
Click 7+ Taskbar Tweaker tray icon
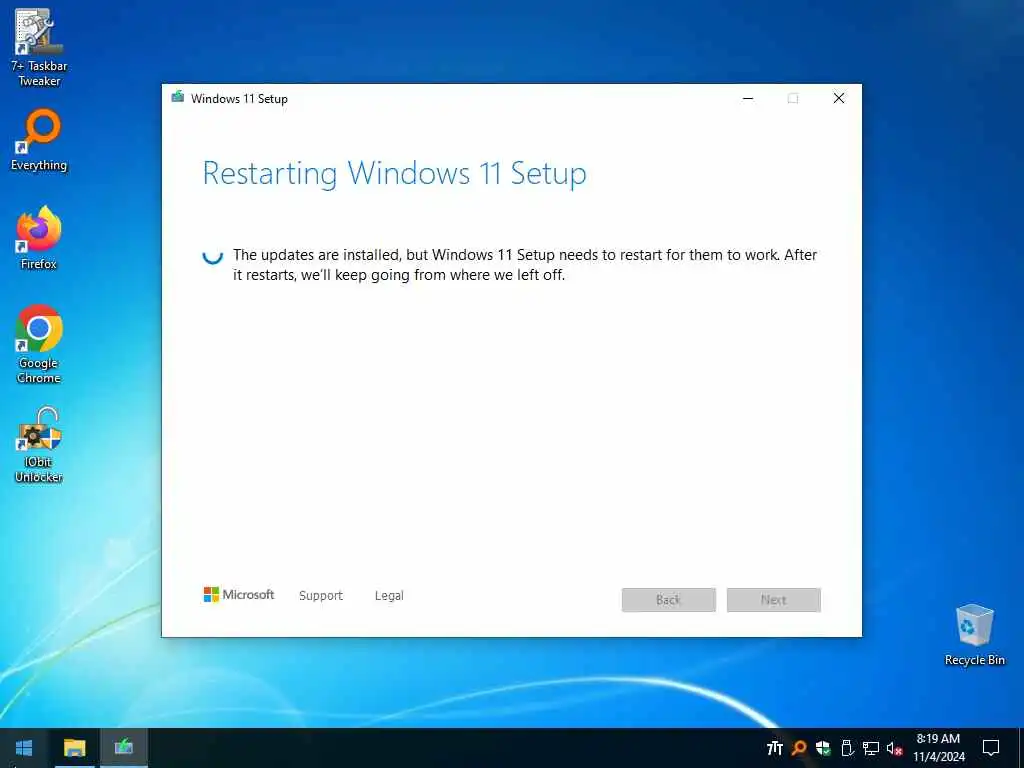(x=775, y=748)
